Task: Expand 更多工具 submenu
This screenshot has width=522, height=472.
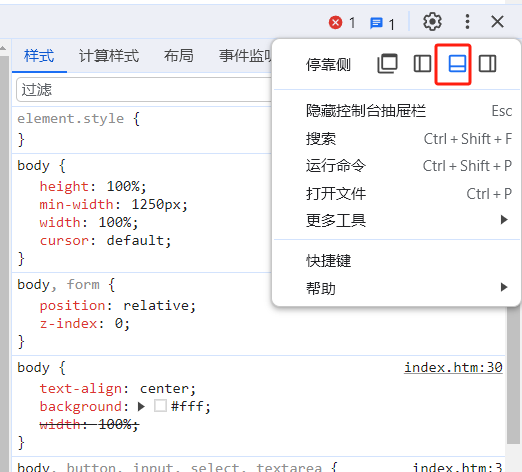Action: [397, 220]
